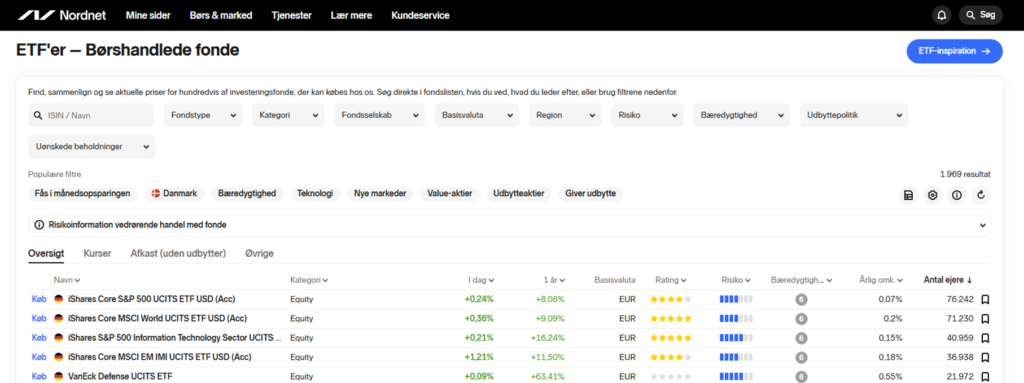
Task: Open the Kategori filter dropdown
Action: pos(288,115)
